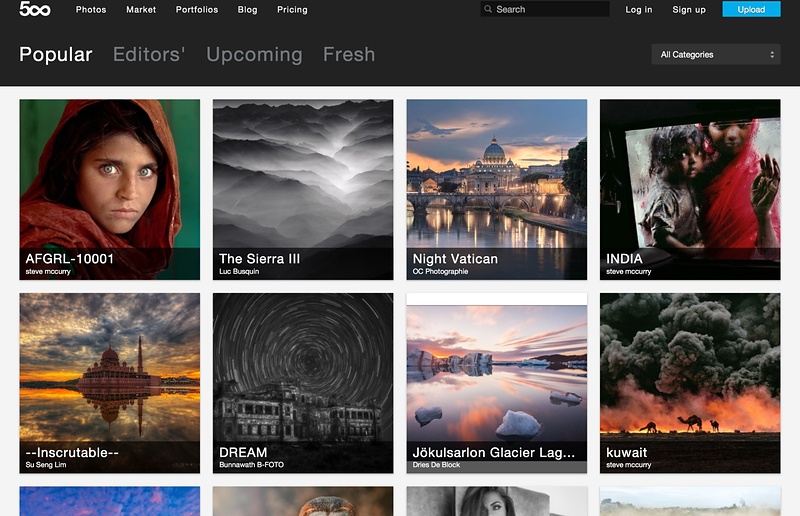Open Portfolios in the navigation bar

(x=196, y=10)
